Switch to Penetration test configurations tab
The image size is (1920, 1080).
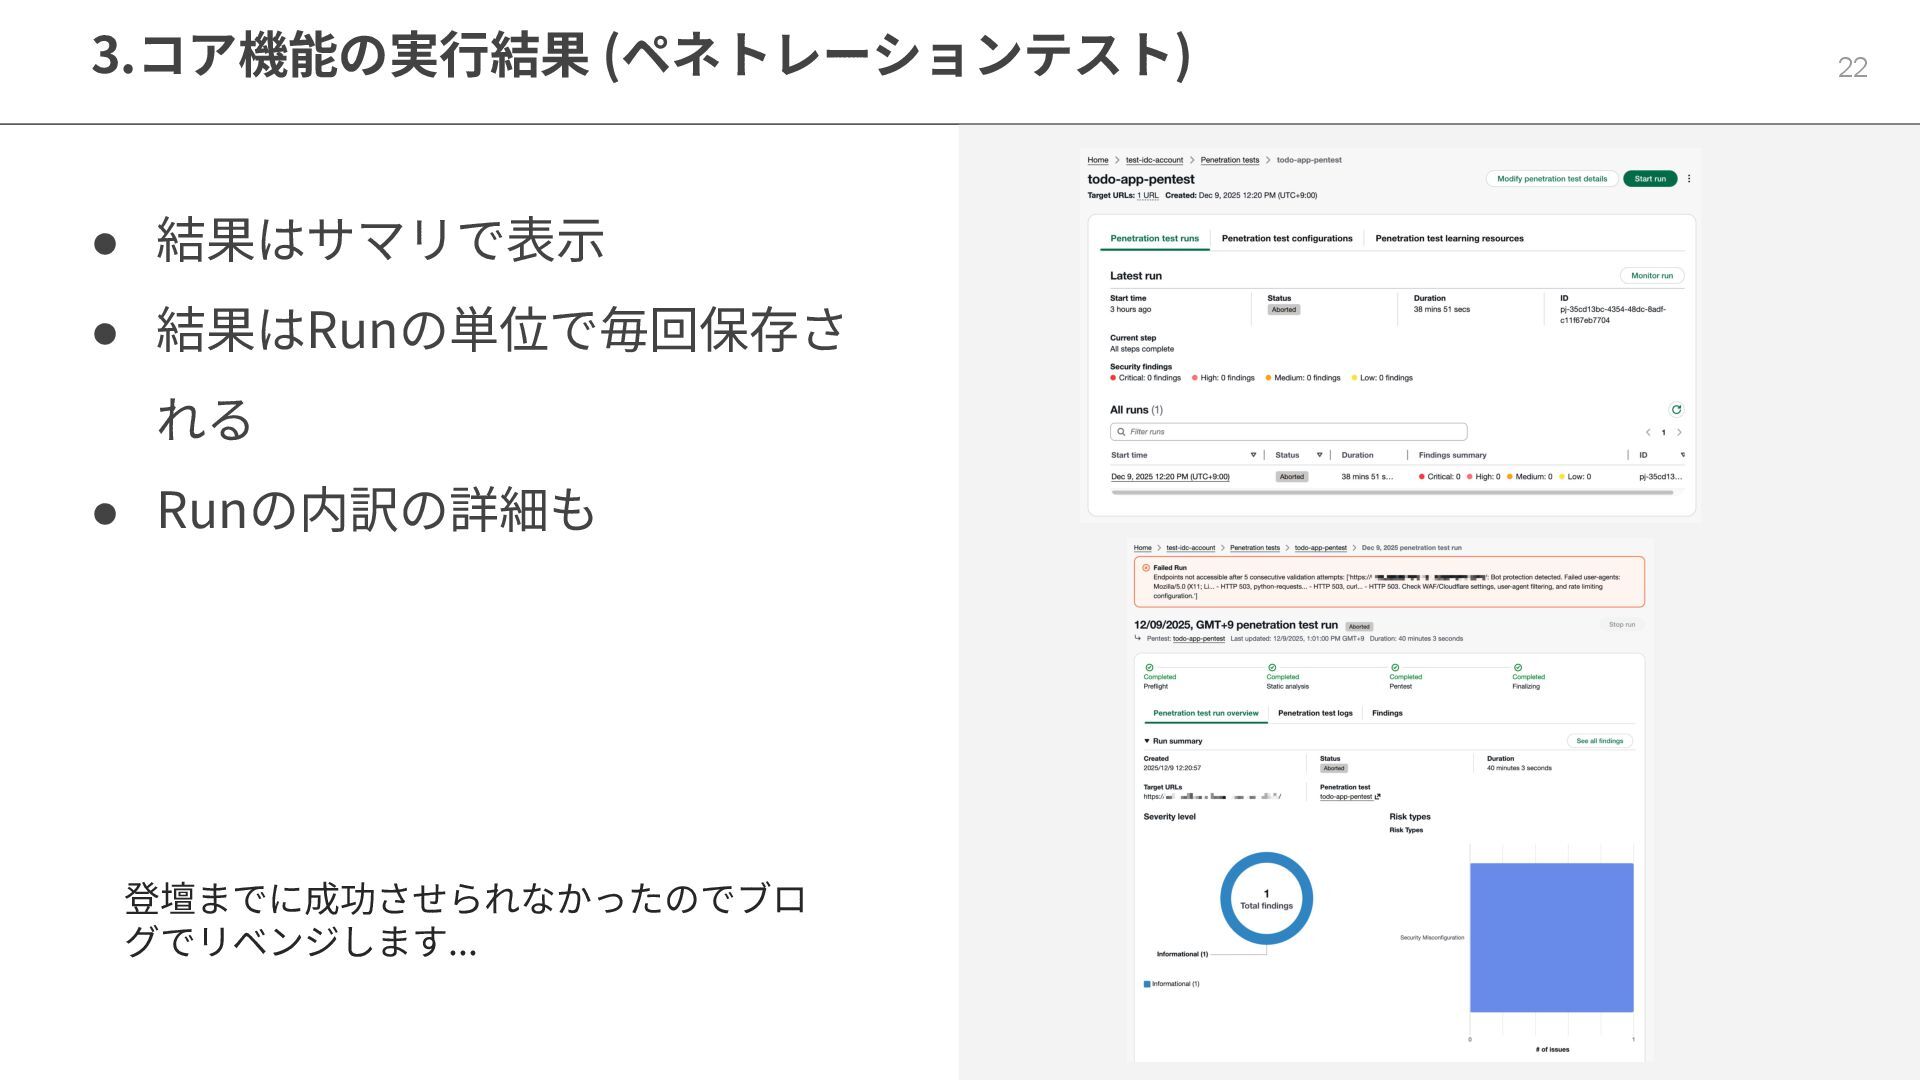(1286, 238)
